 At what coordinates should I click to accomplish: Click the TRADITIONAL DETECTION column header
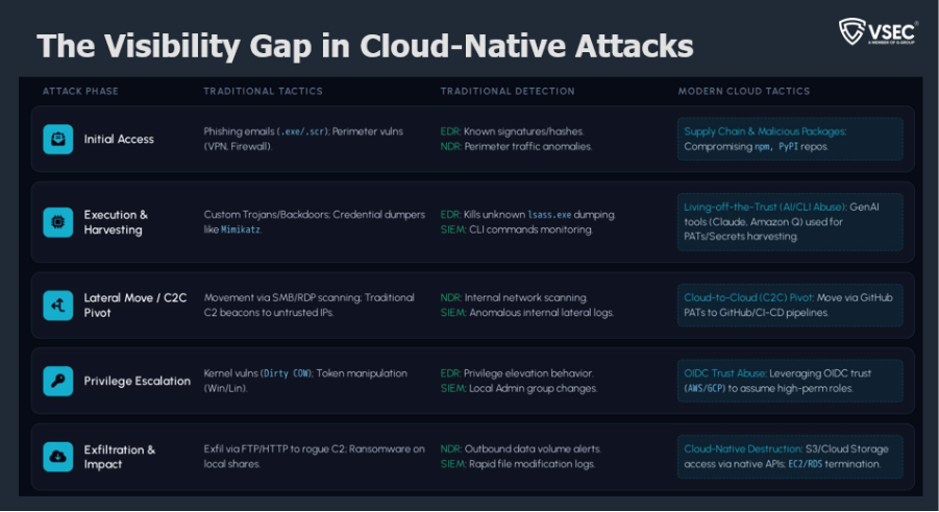[507, 91]
